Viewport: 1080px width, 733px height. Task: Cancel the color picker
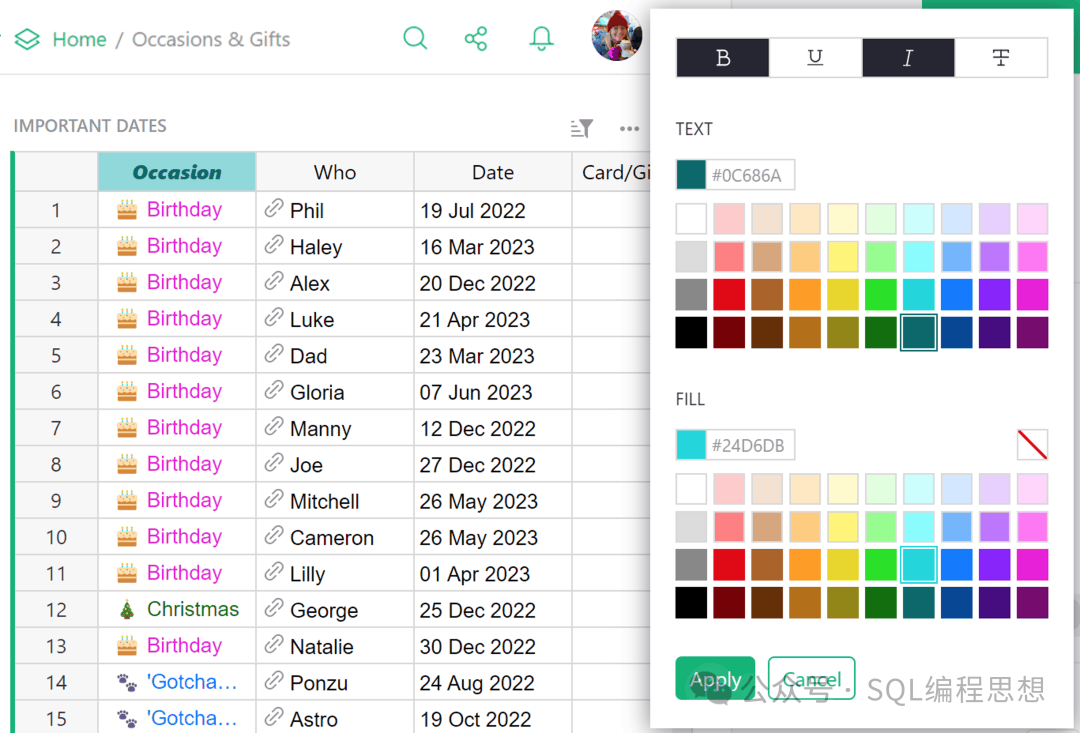pyautogui.click(x=811, y=679)
